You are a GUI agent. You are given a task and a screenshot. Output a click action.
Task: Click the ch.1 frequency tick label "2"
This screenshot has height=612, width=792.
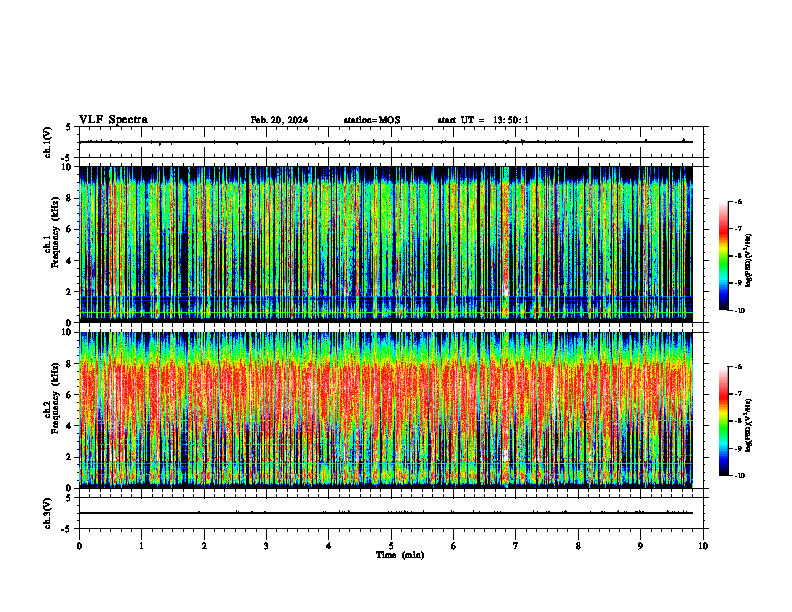point(71,292)
